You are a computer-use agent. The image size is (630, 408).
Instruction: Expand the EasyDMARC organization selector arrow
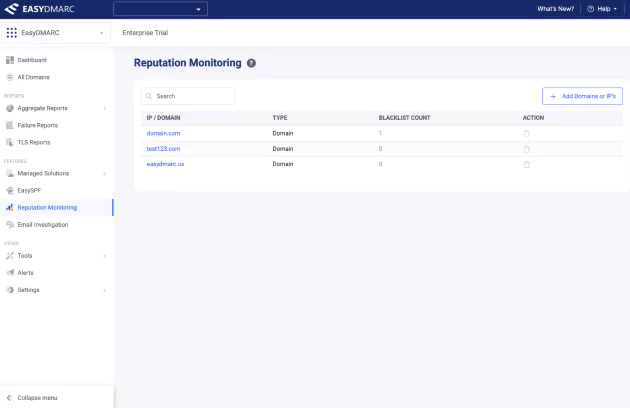[x=101, y=33]
